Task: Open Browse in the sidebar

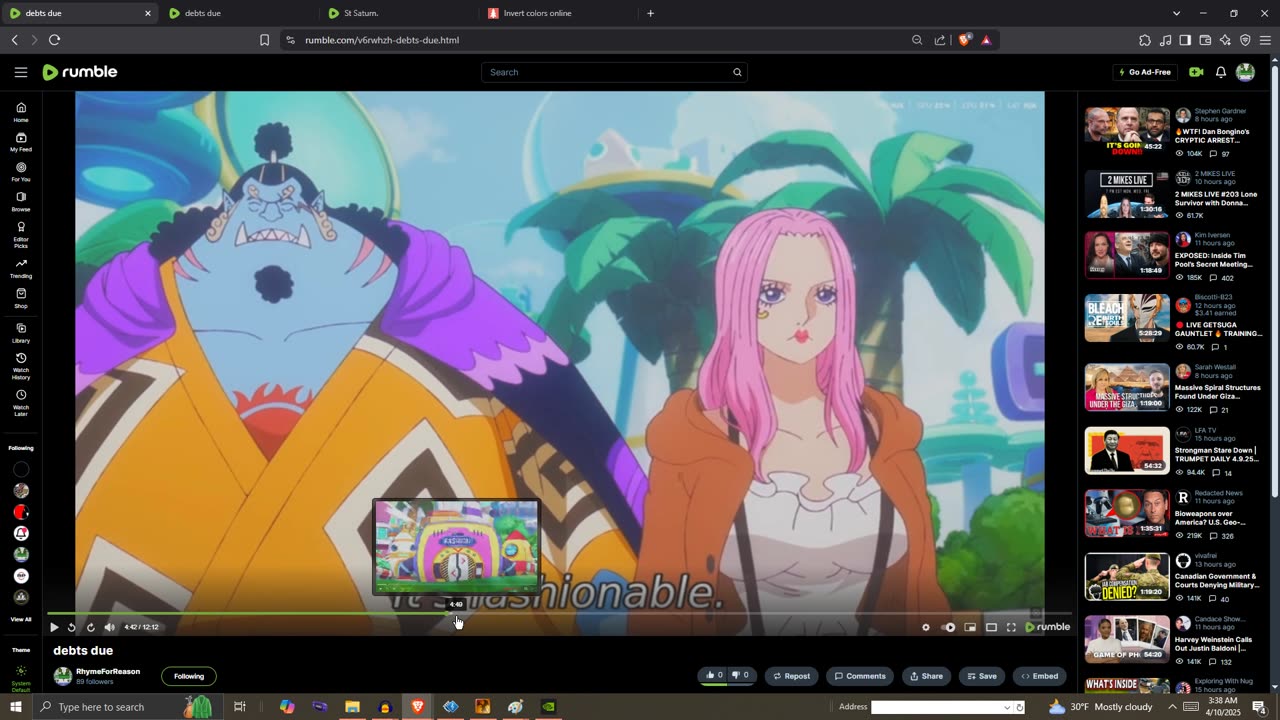Action: (x=21, y=202)
